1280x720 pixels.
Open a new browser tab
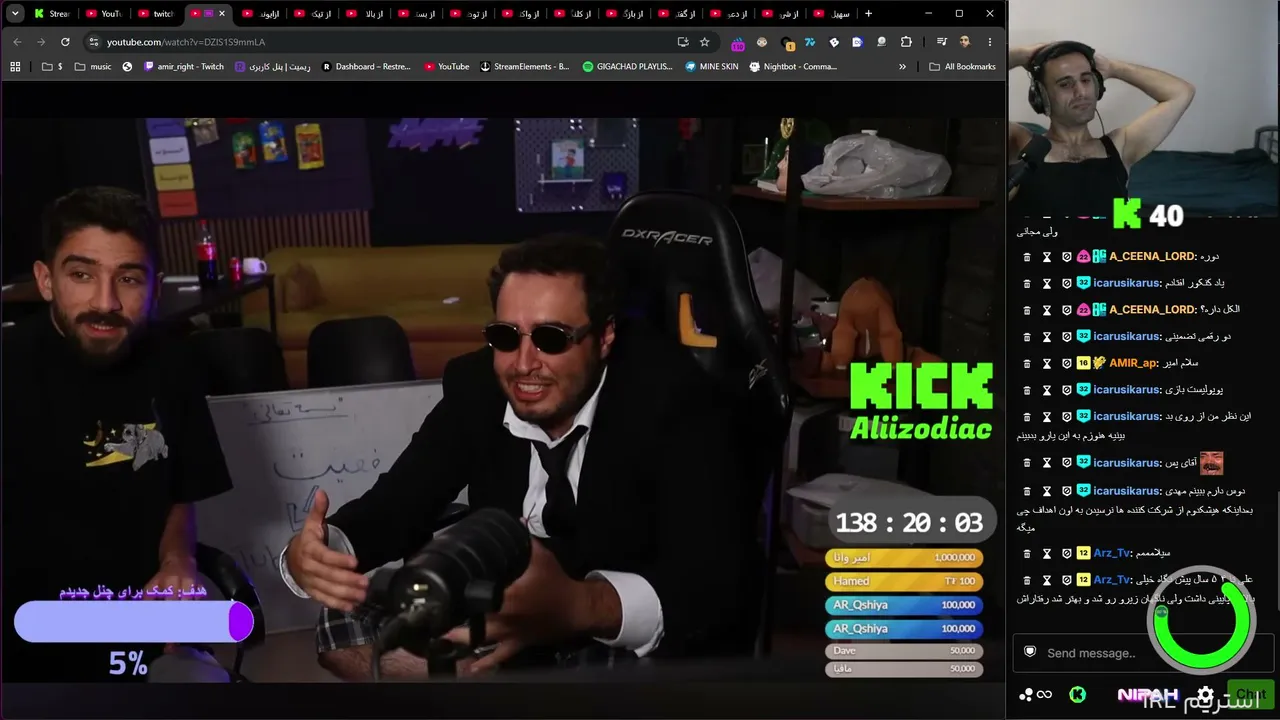868,14
